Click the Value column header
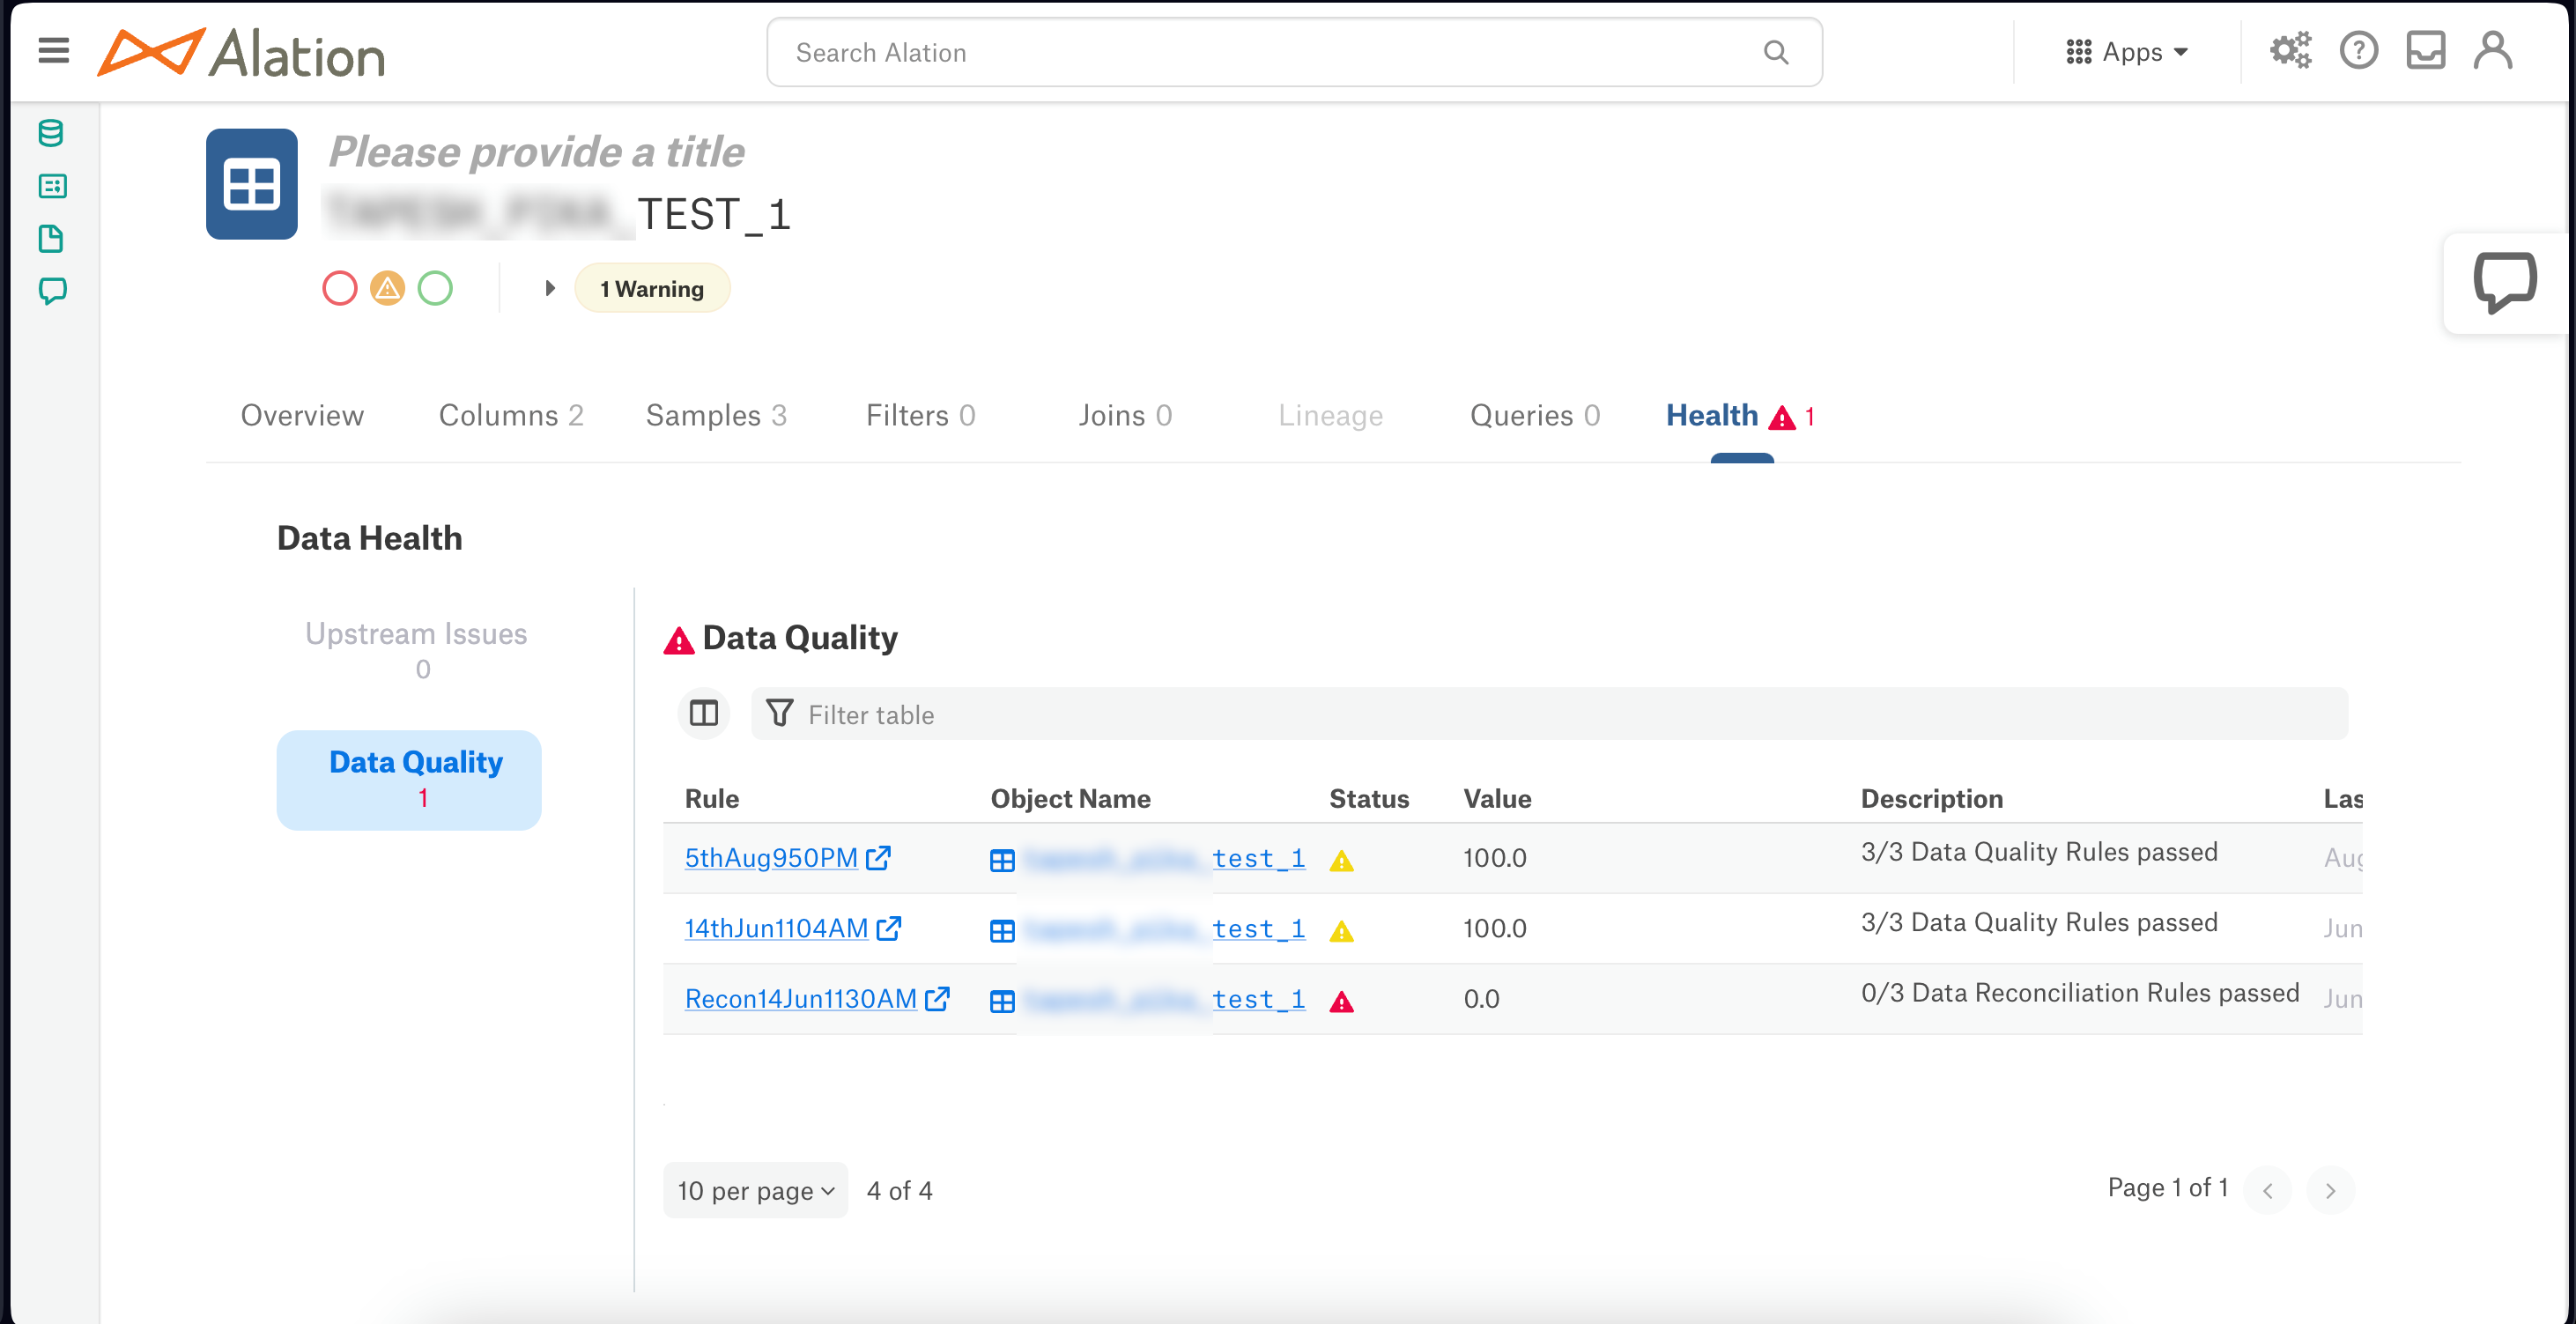 coord(1497,798)
